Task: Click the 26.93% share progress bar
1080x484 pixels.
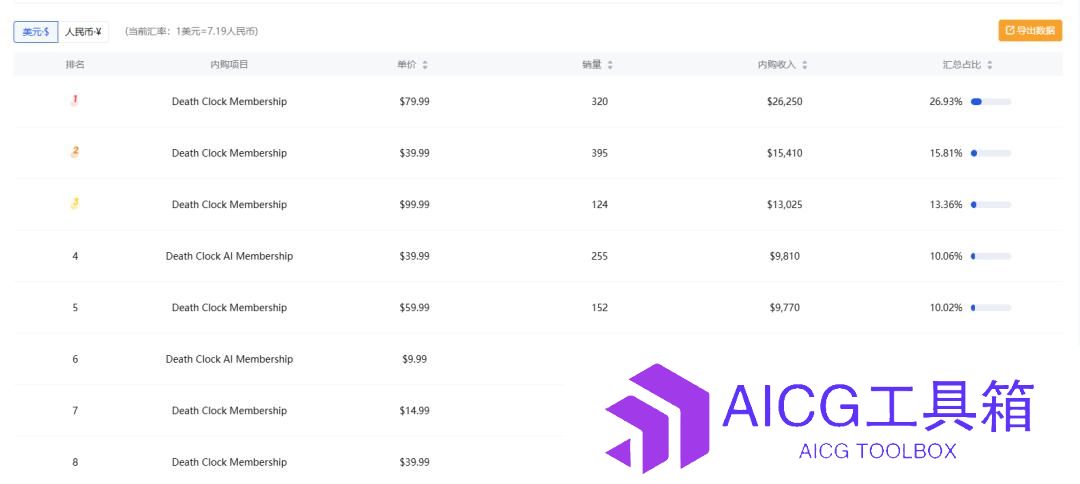Action: pos(990,102)
